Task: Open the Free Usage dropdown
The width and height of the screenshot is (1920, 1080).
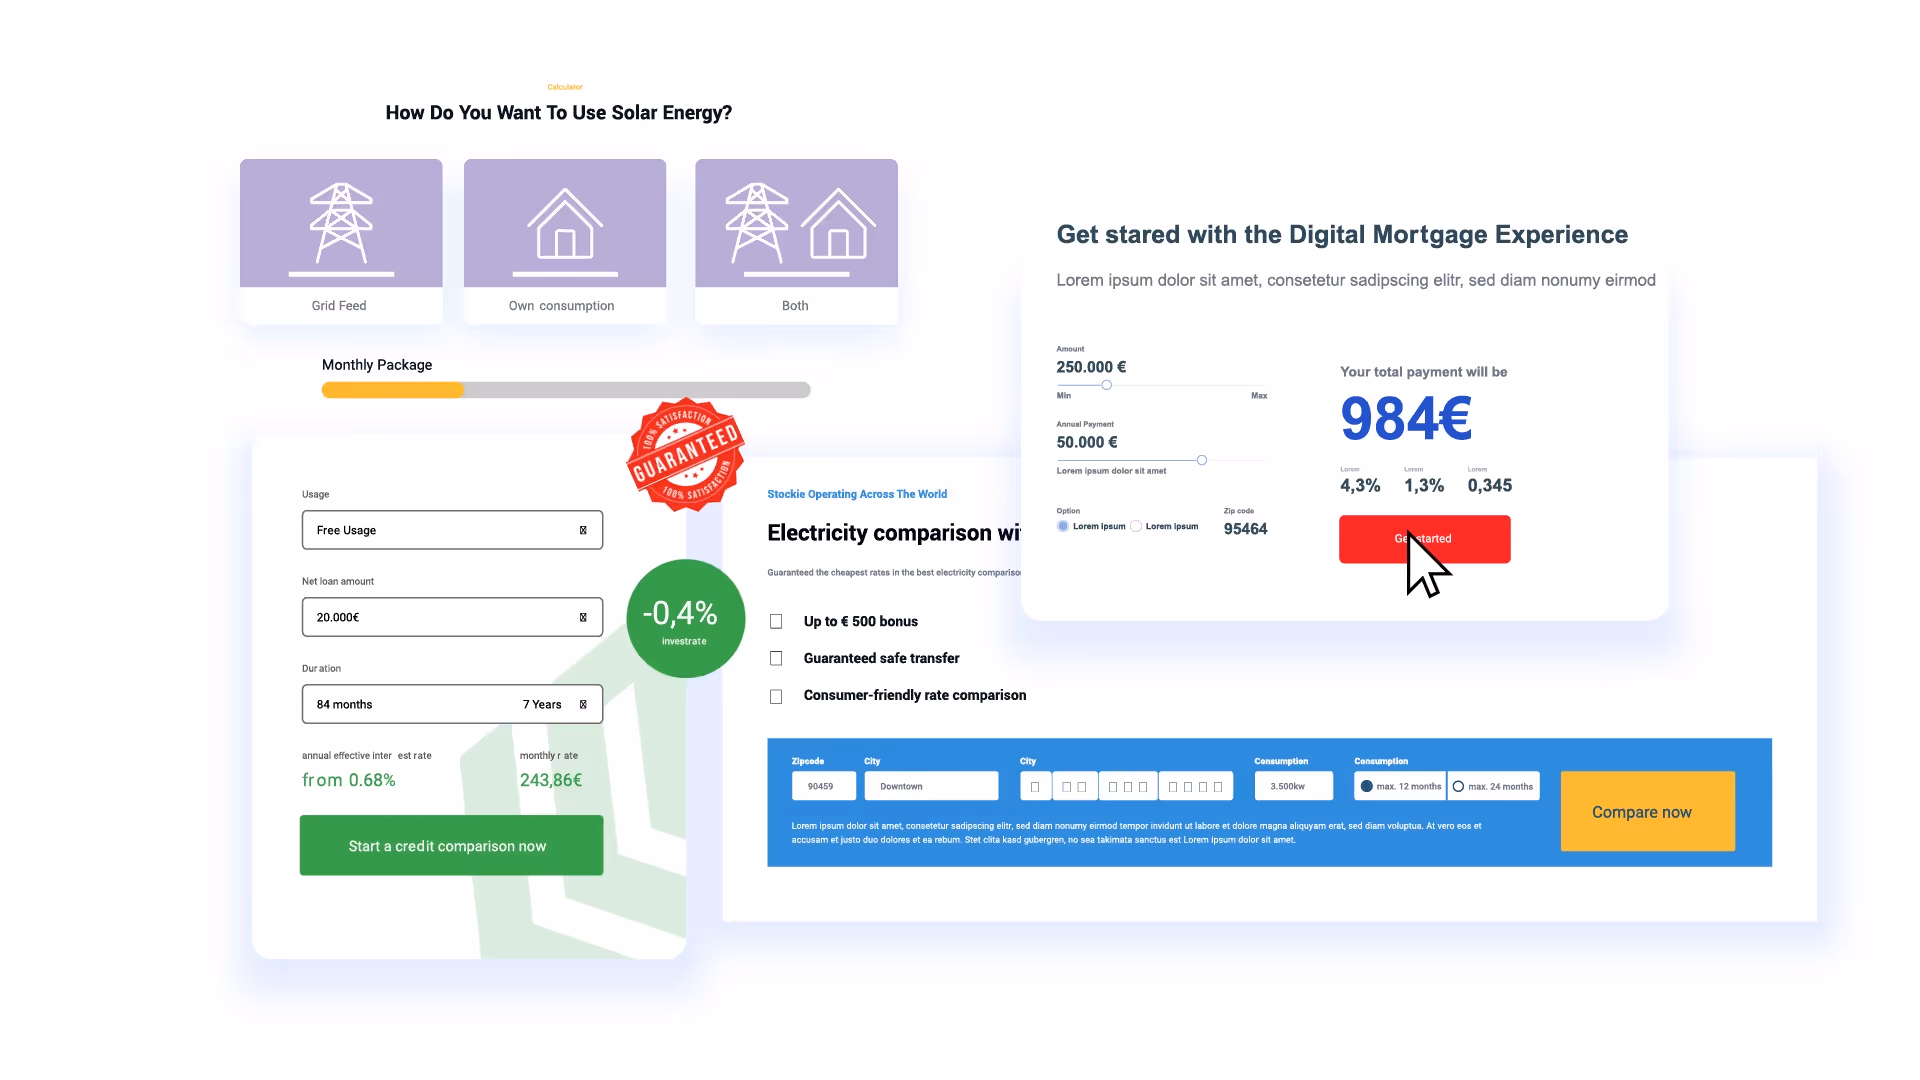Action: (452, 530)
